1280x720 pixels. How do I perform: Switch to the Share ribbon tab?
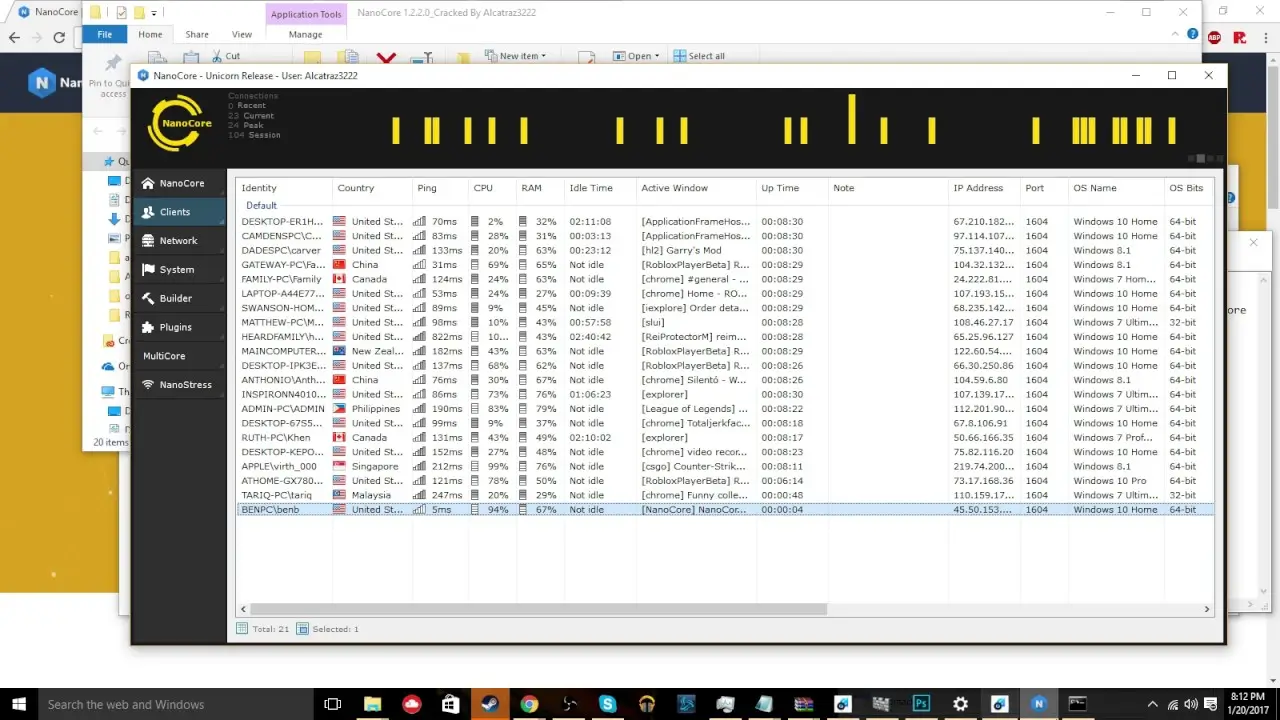pyautogui.click(x=196, y=33)
